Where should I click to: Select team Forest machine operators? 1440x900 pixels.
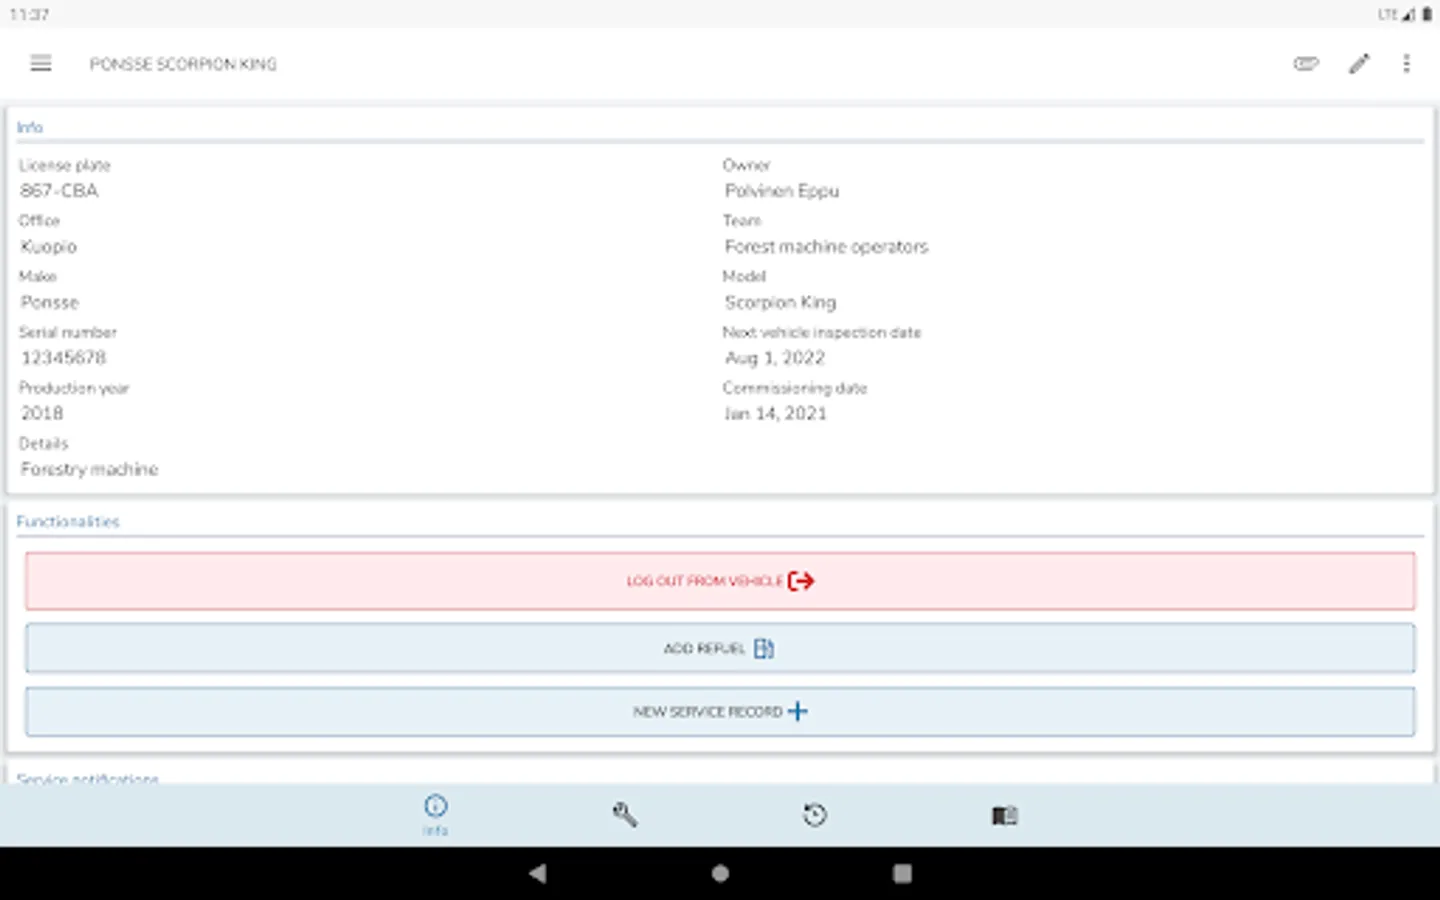coord(826,247)
